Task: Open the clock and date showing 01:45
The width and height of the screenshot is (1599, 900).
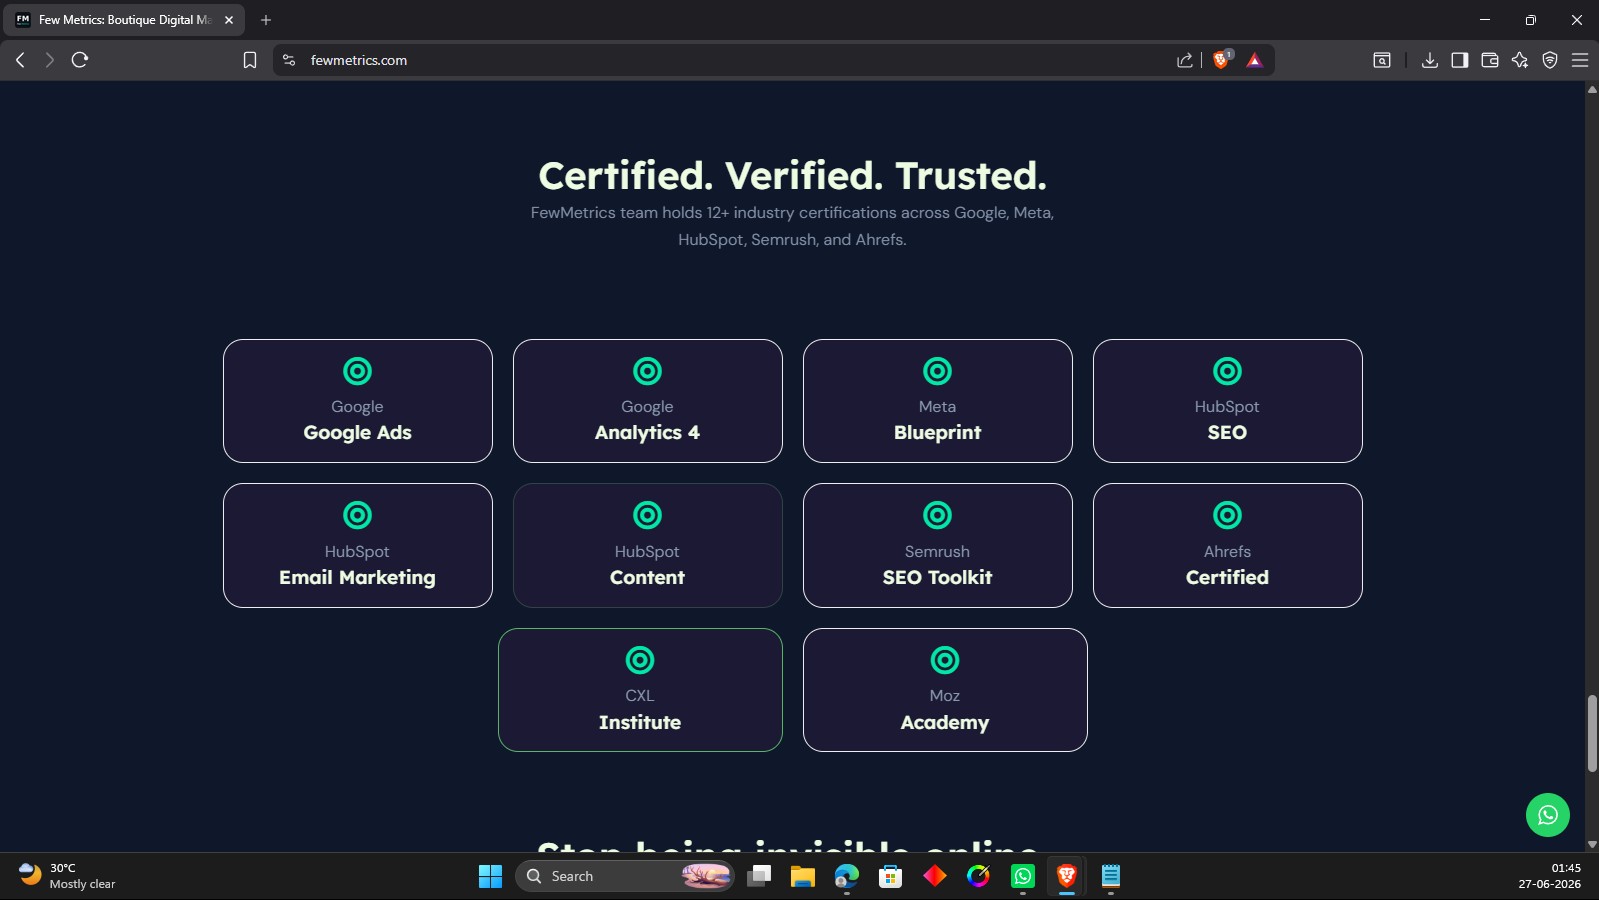Action: tap(1549, 876)
